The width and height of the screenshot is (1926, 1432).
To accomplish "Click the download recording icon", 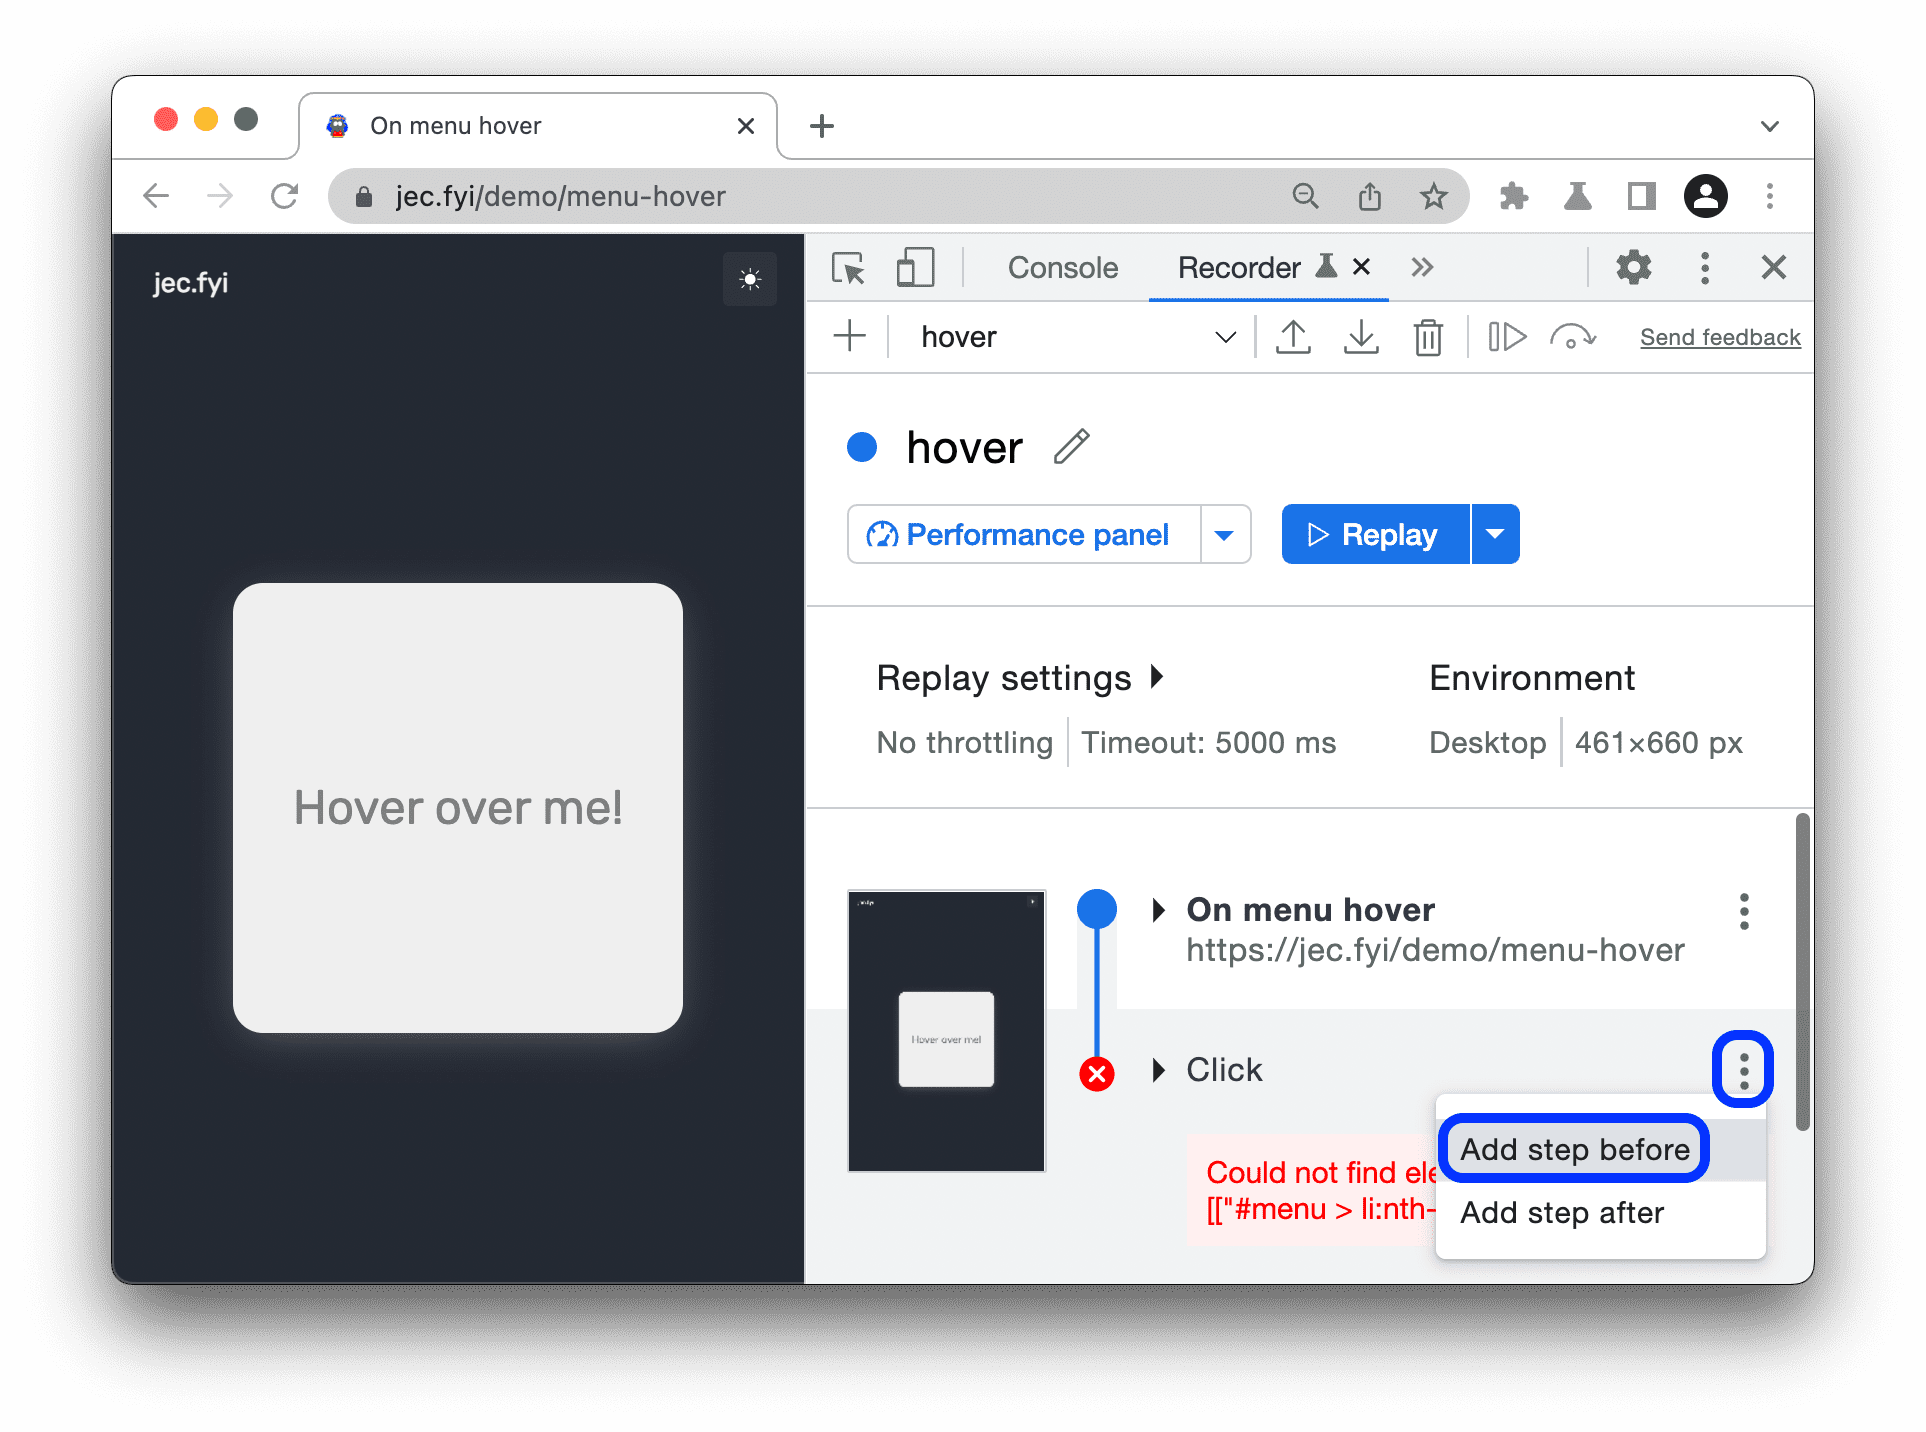I will pyautogui.click(x=1361, y=337).
